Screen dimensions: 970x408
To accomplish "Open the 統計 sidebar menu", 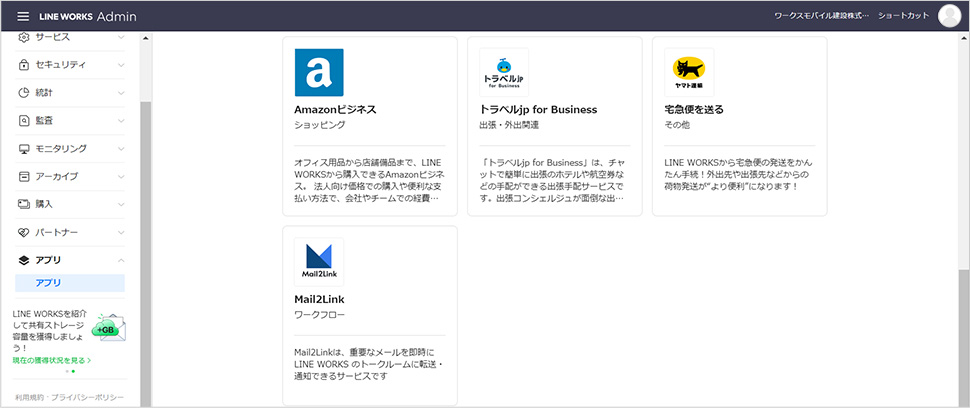I will (70, 93).
